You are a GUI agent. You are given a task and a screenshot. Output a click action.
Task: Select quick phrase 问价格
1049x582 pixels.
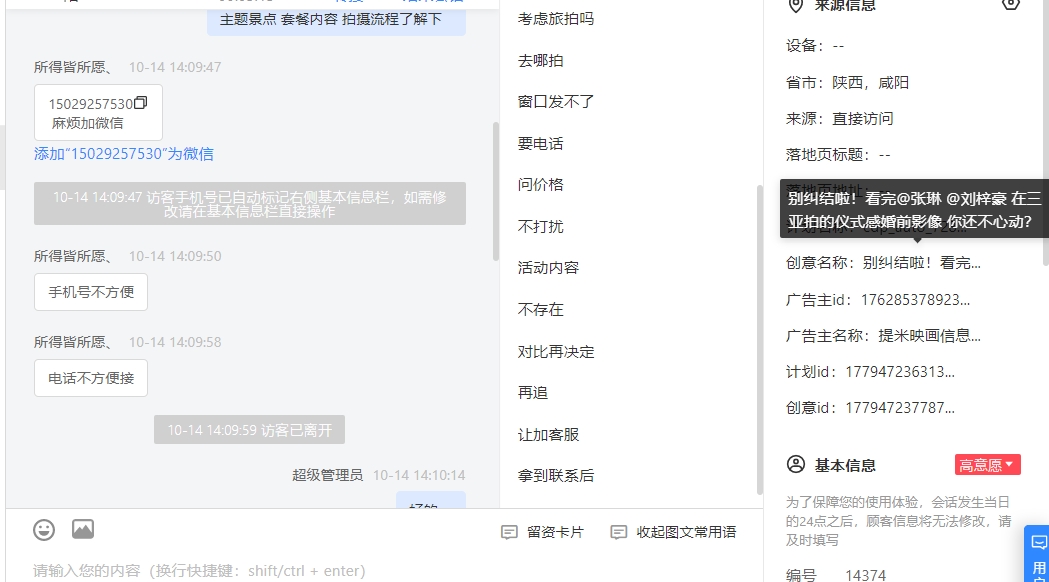click(x=541, y=185)
